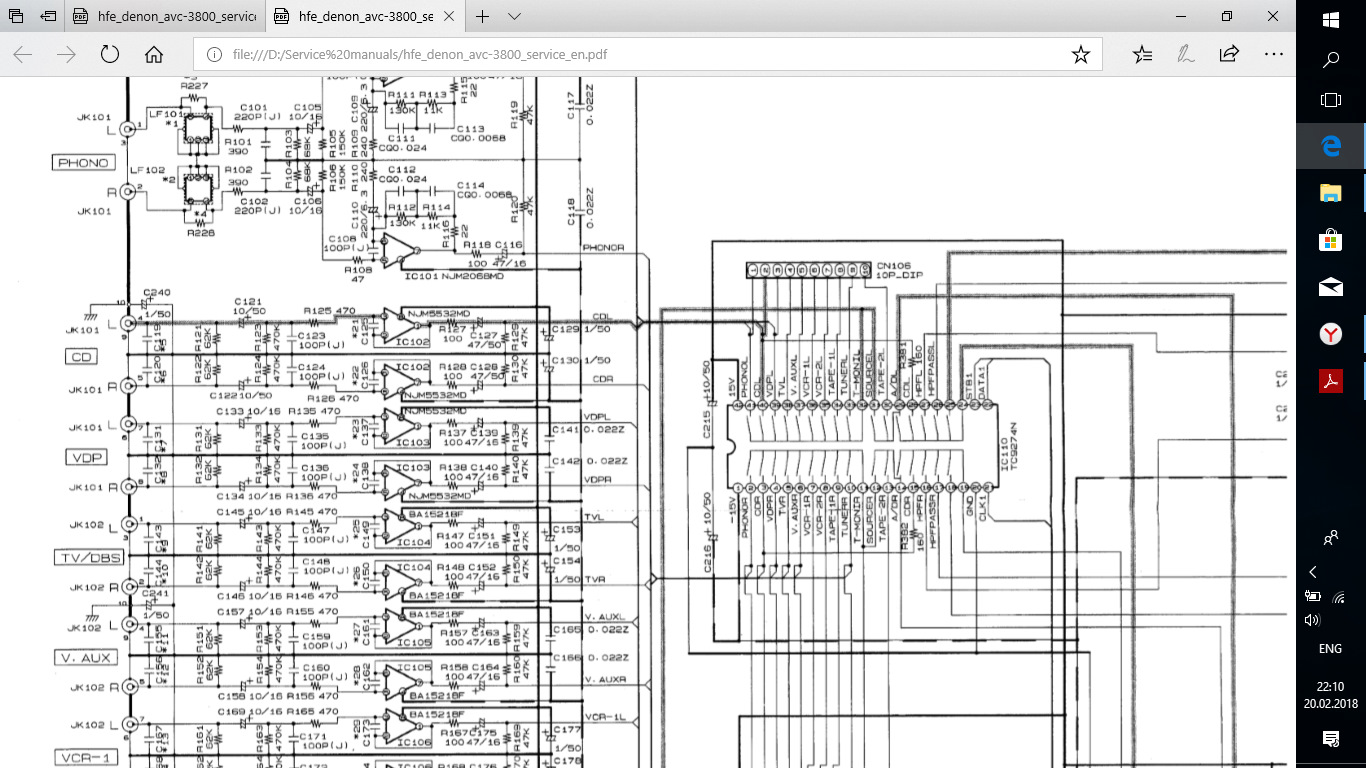
Task: Open a new tab
Action: click(483, 17)
